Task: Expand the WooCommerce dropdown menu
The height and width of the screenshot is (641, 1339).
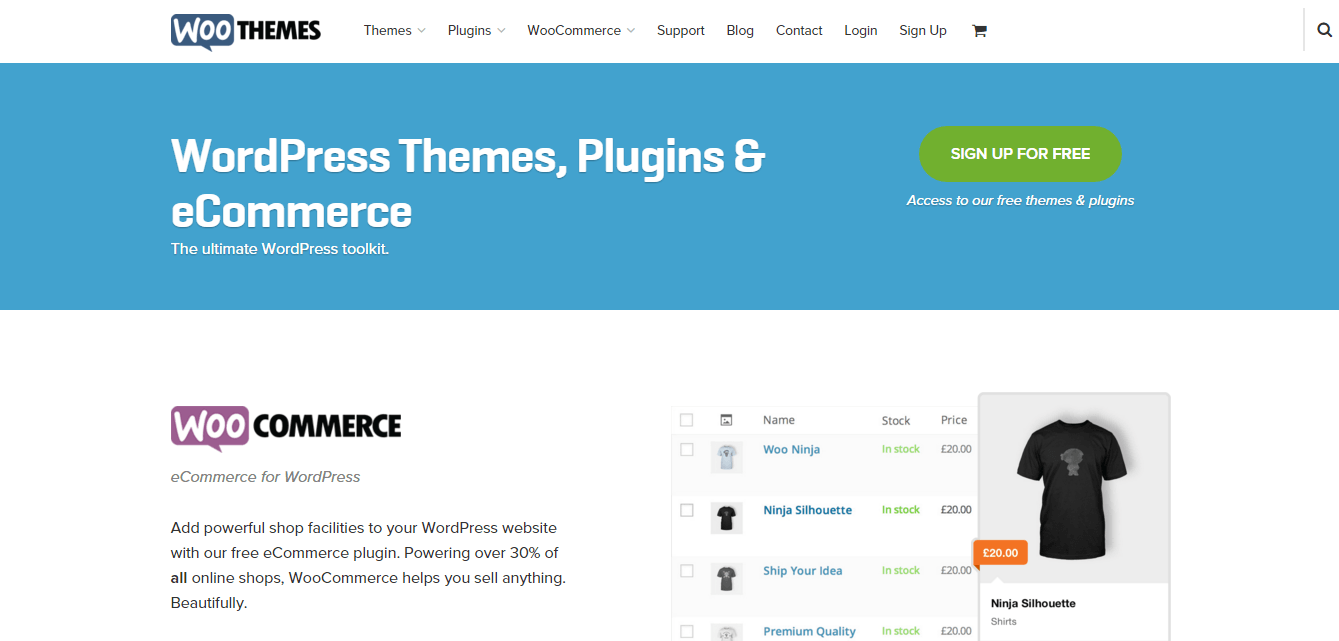Action: [x=581, y=31]
